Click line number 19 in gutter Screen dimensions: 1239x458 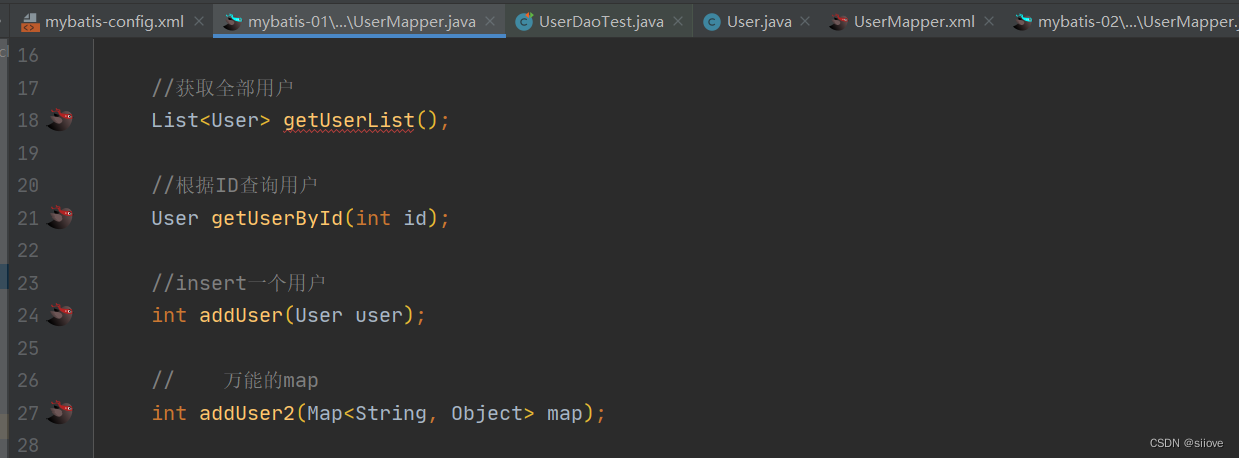28,153
